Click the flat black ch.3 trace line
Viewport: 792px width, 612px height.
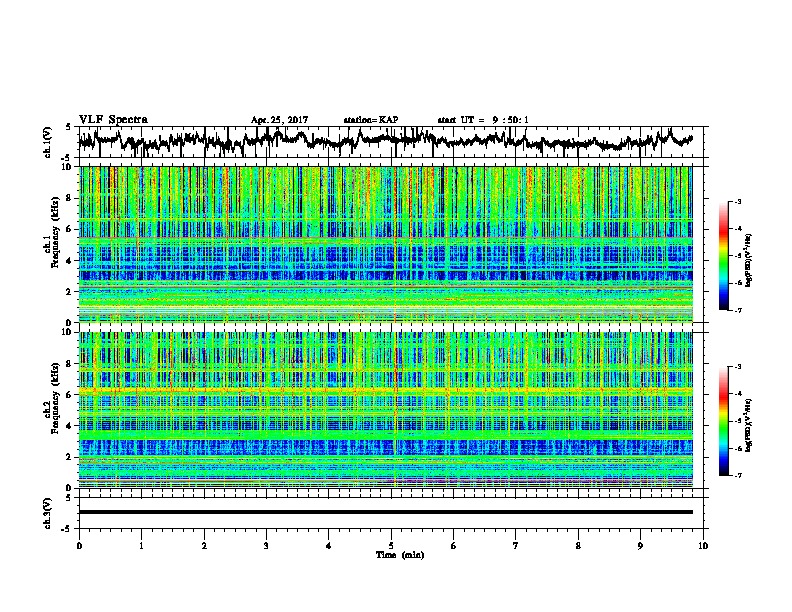pos(385,512)
